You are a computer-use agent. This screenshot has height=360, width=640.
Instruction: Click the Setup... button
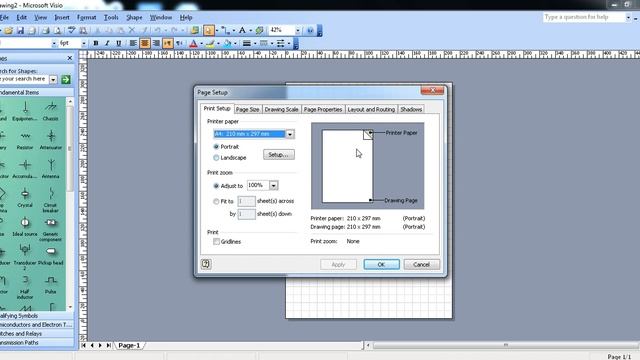(x=279, y=155)
